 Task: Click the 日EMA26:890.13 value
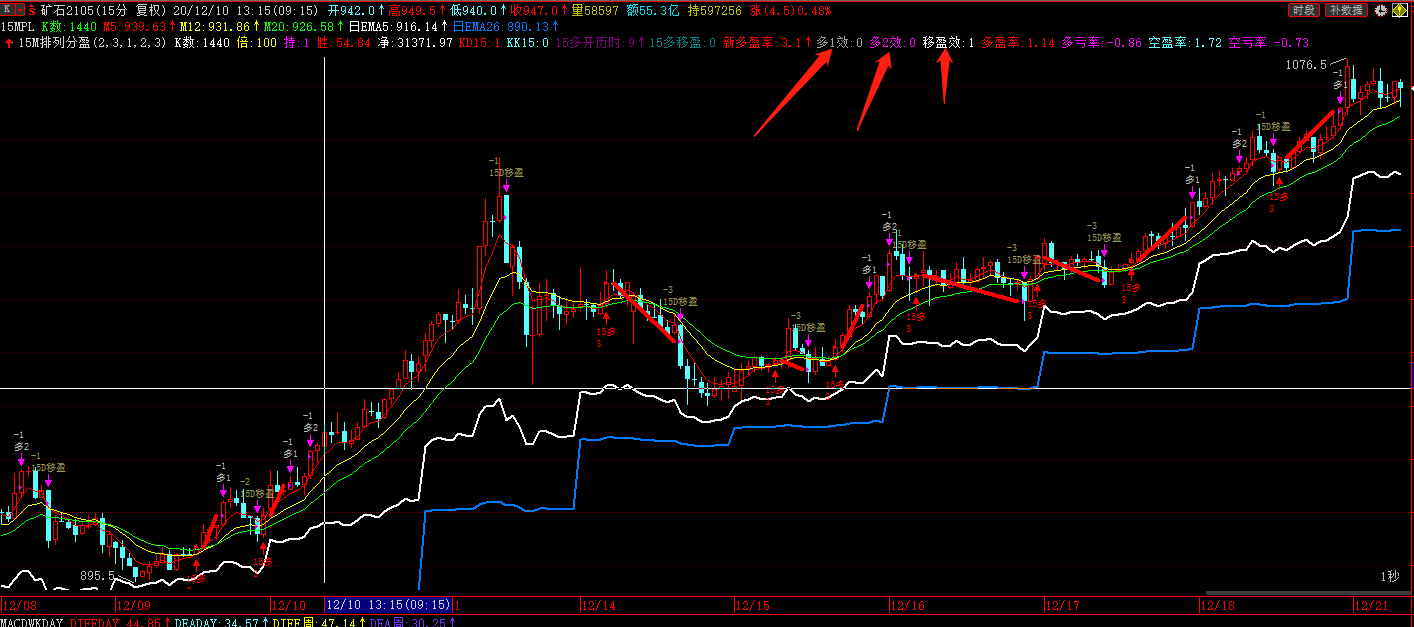[501, 26]
